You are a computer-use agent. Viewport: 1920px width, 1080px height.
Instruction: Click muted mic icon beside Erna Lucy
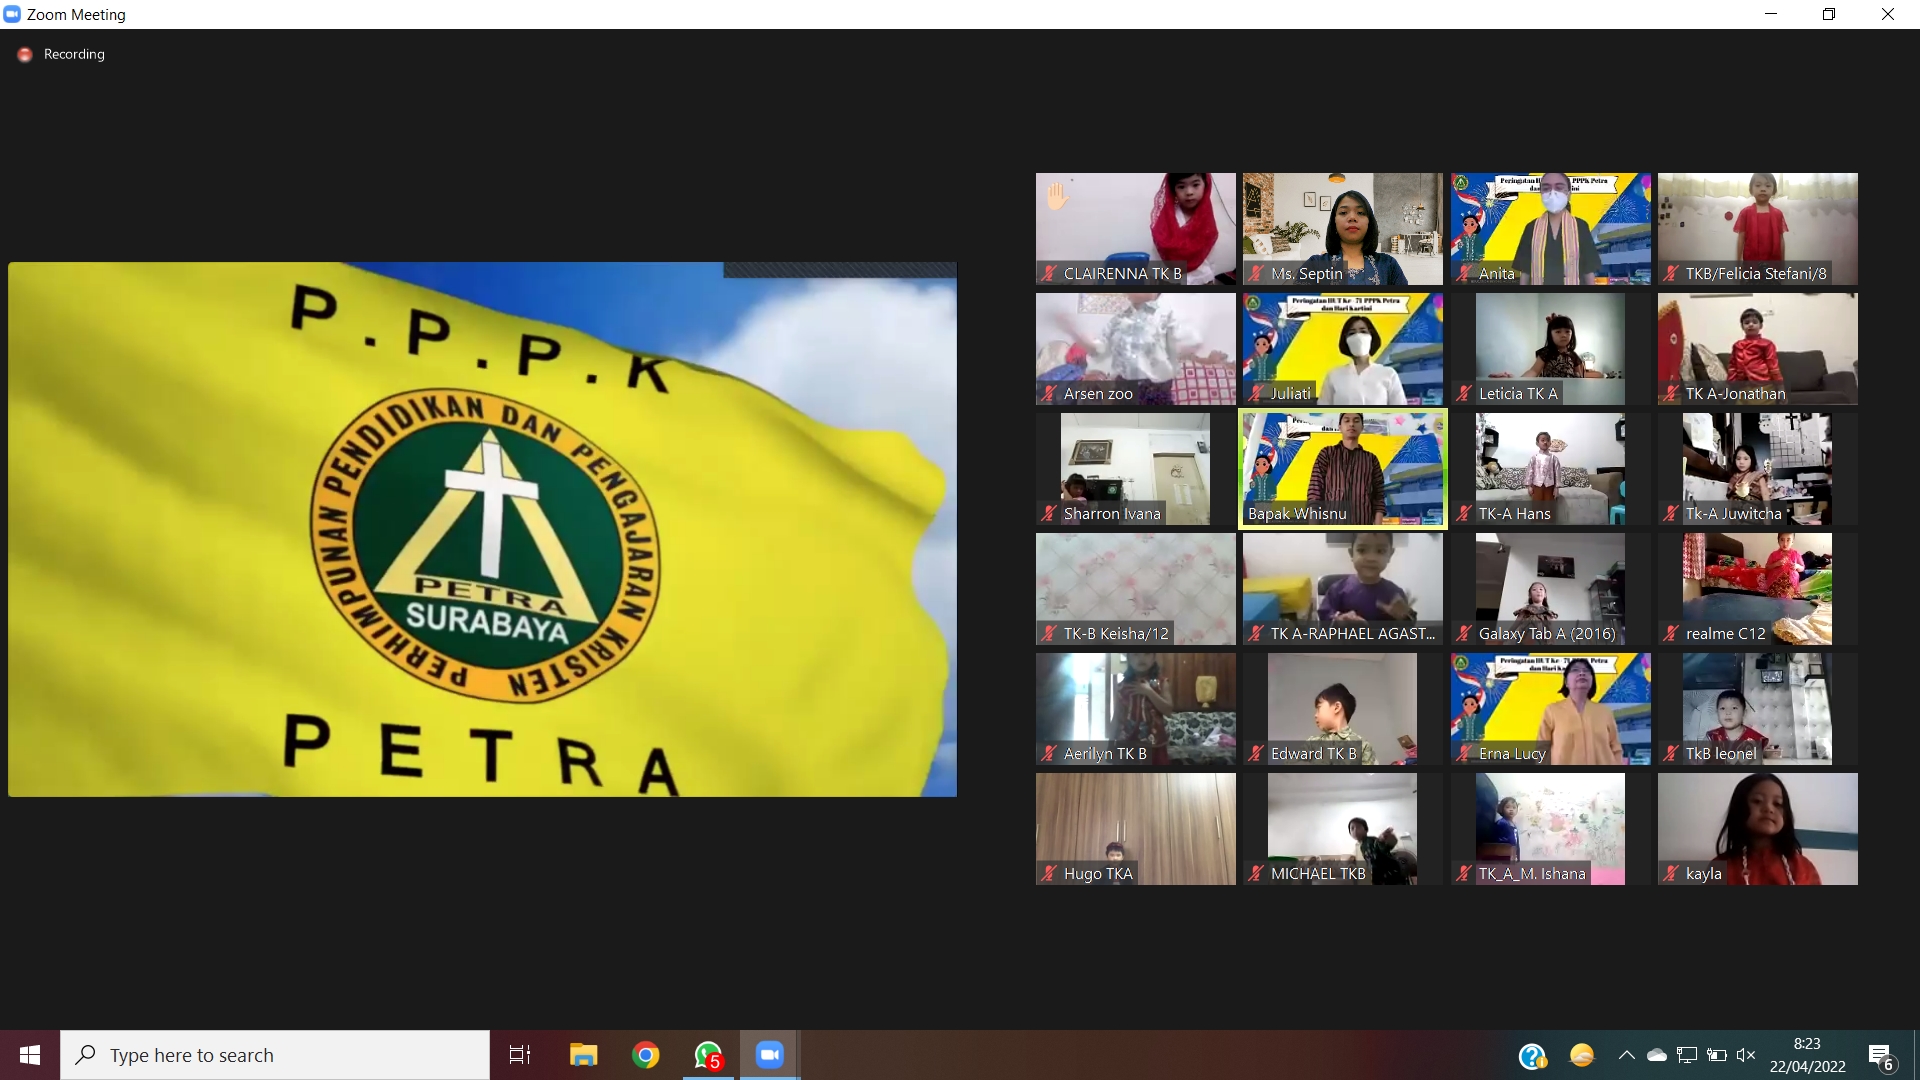1464,753
